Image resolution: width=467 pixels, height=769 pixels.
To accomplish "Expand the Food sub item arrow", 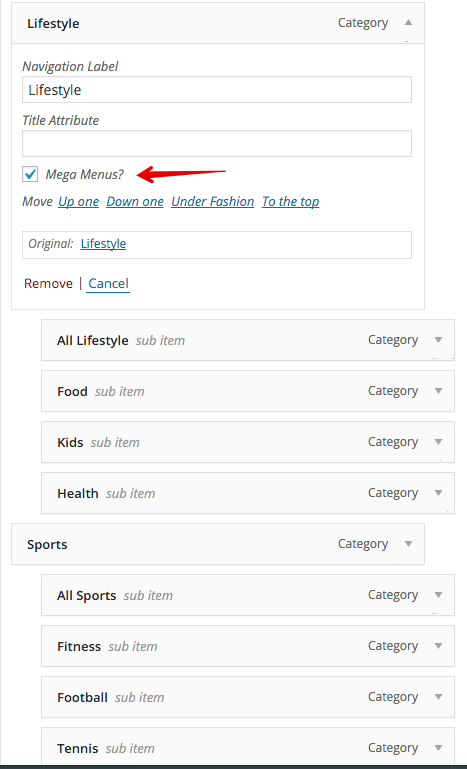I will click(x=439, y=391).
